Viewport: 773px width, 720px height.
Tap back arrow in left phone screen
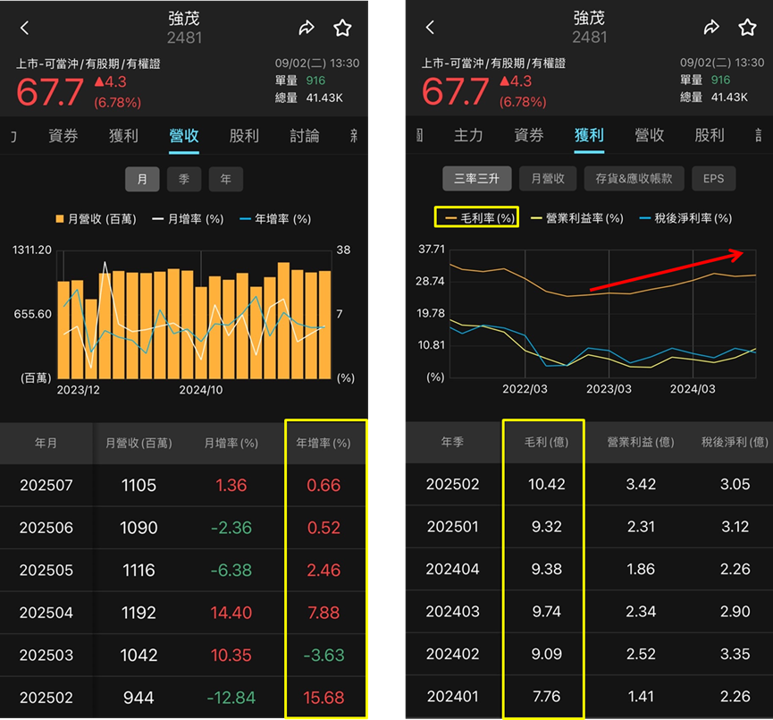(x=25, y=28)
